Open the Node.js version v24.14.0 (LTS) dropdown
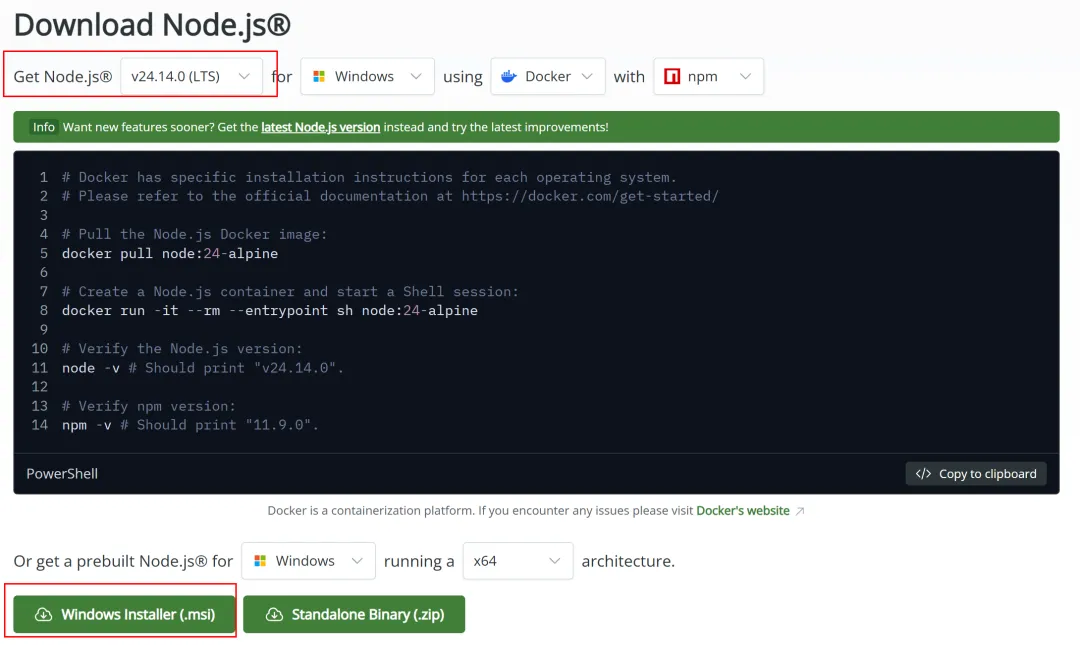1080x645 pixels. [x=191, y=76]
